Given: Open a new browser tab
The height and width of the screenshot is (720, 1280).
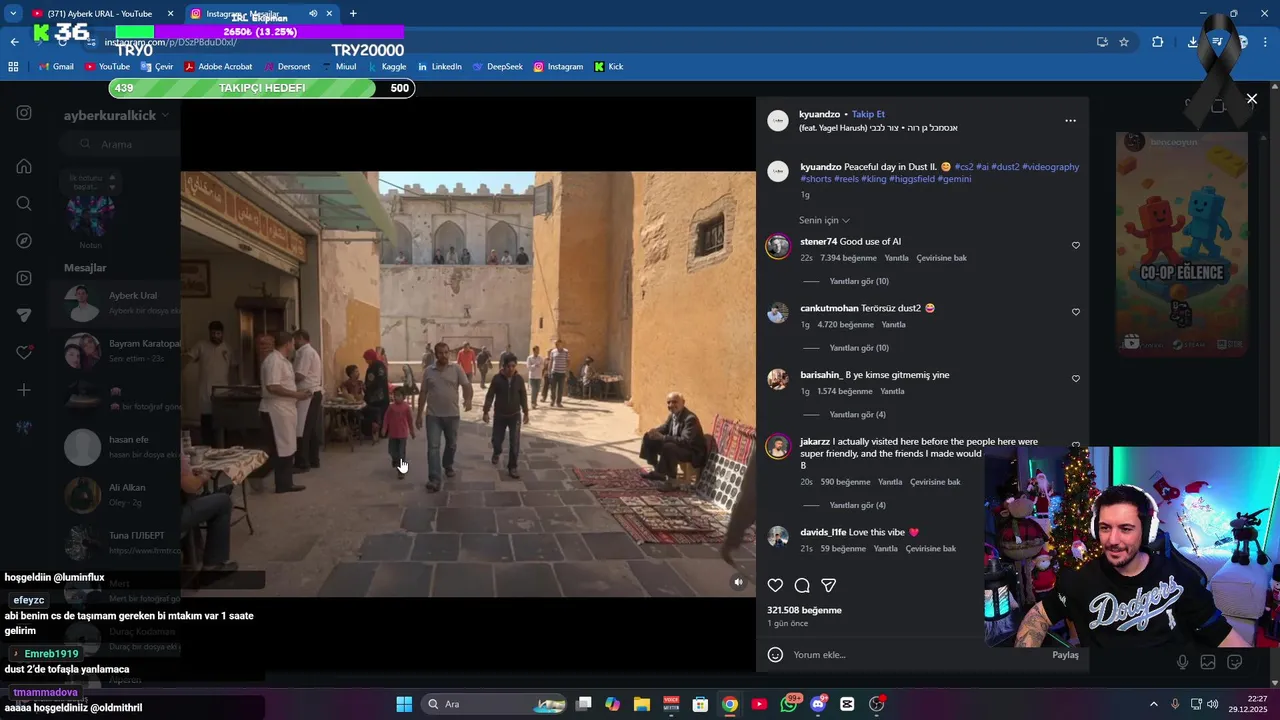Looking at the screenshot, I should 353,13.
